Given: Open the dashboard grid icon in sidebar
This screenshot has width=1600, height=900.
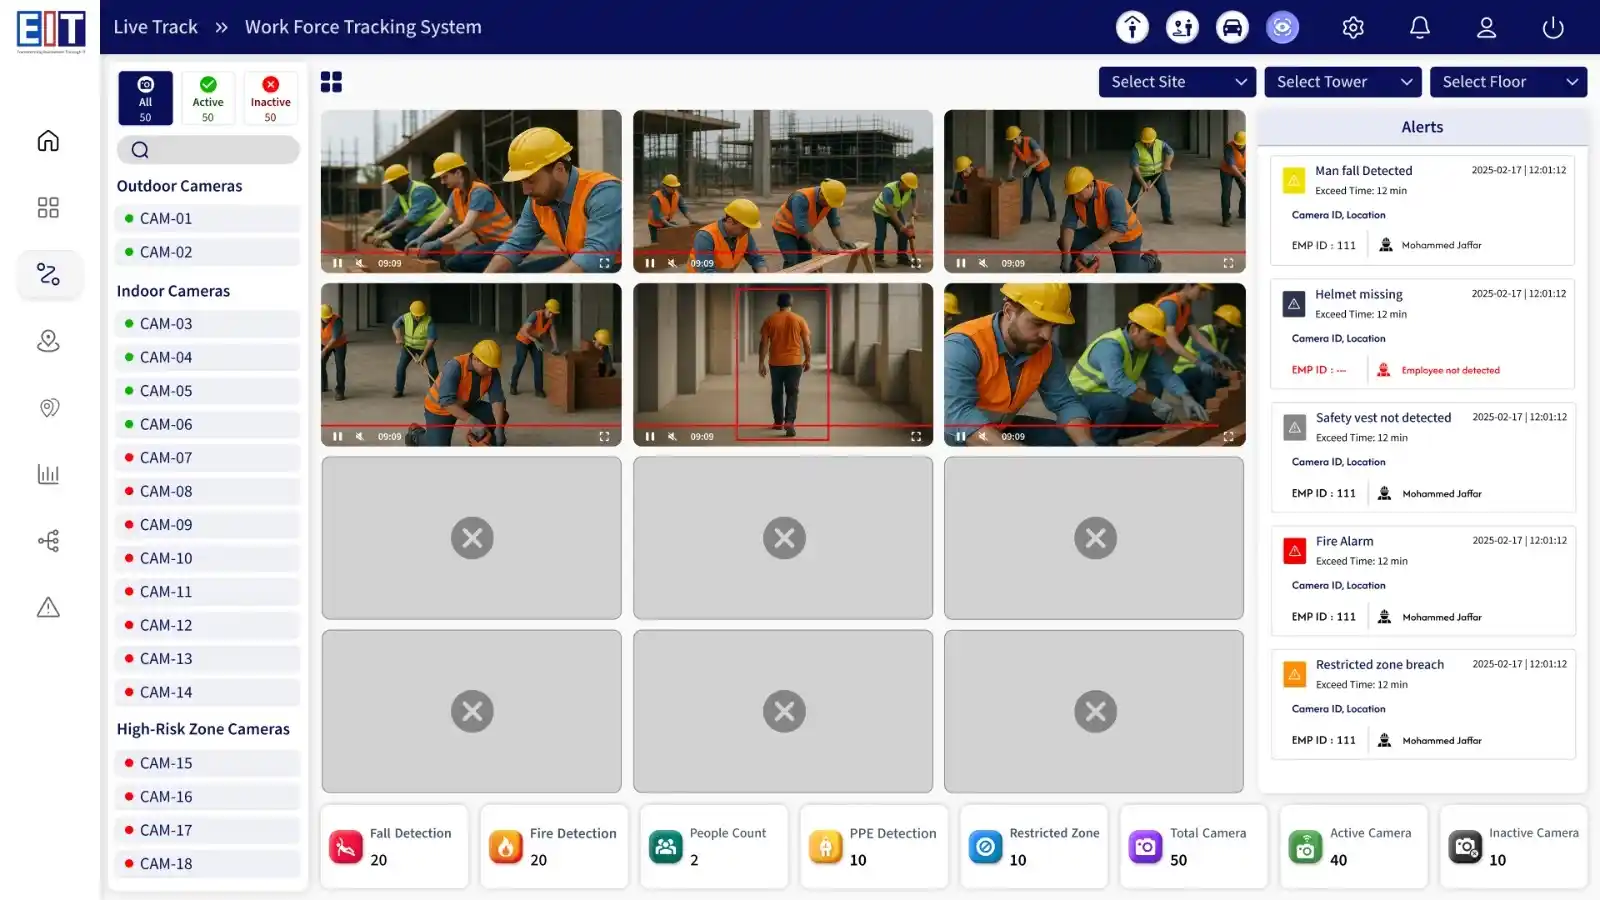Looking at the screenshot, I should point(47,207).
